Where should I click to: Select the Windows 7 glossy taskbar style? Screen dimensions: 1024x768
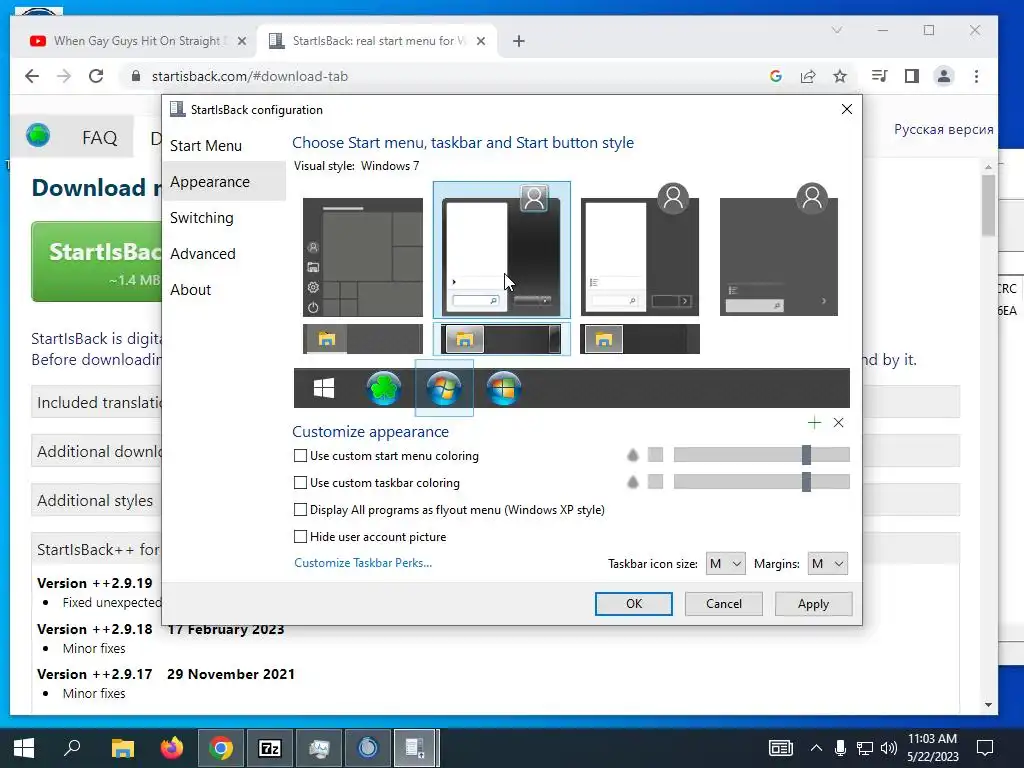click(501, 339)
